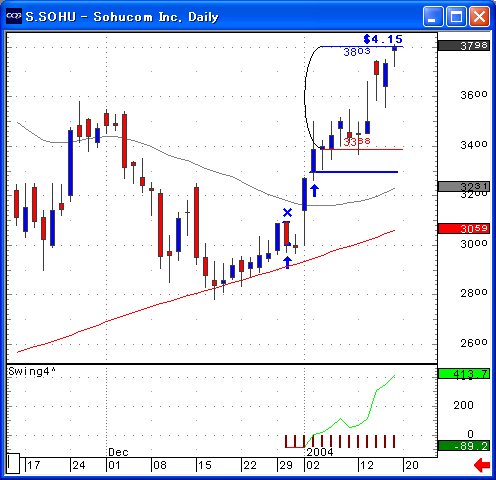Viewport: 496px width, 480px height.
Task: Click the '24' date on time axis
Action: click(x=79, y=465)
